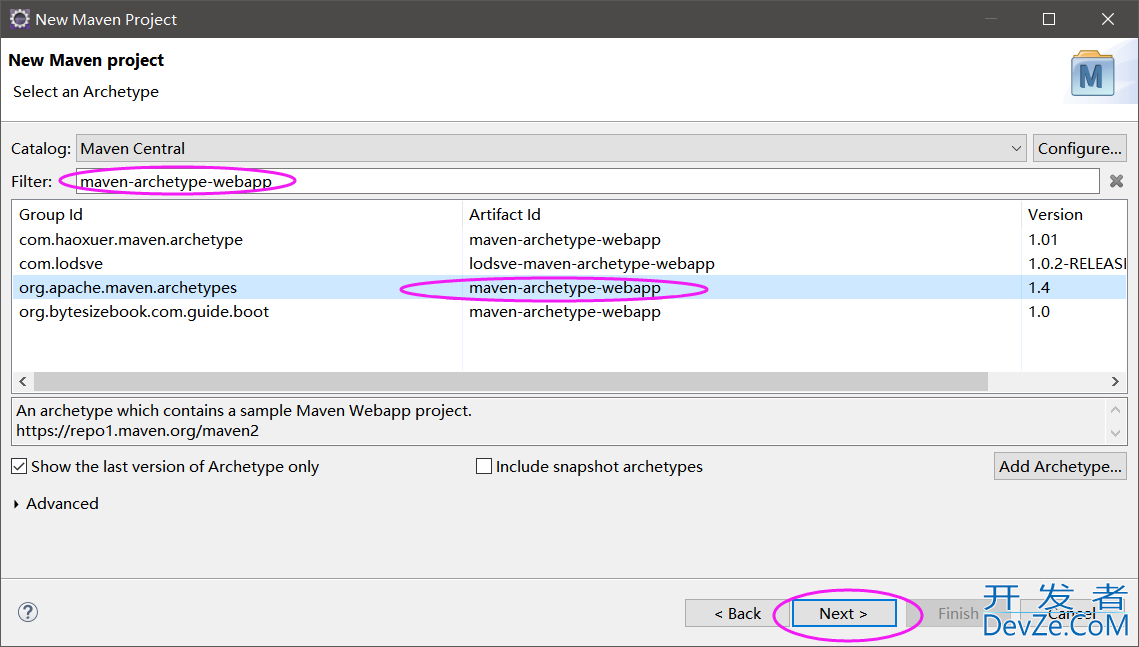The height and width of the screenshot is (647, 1139).
Task: Click the repo1.maven.org URL text
Action: click(x=137, y=431)
